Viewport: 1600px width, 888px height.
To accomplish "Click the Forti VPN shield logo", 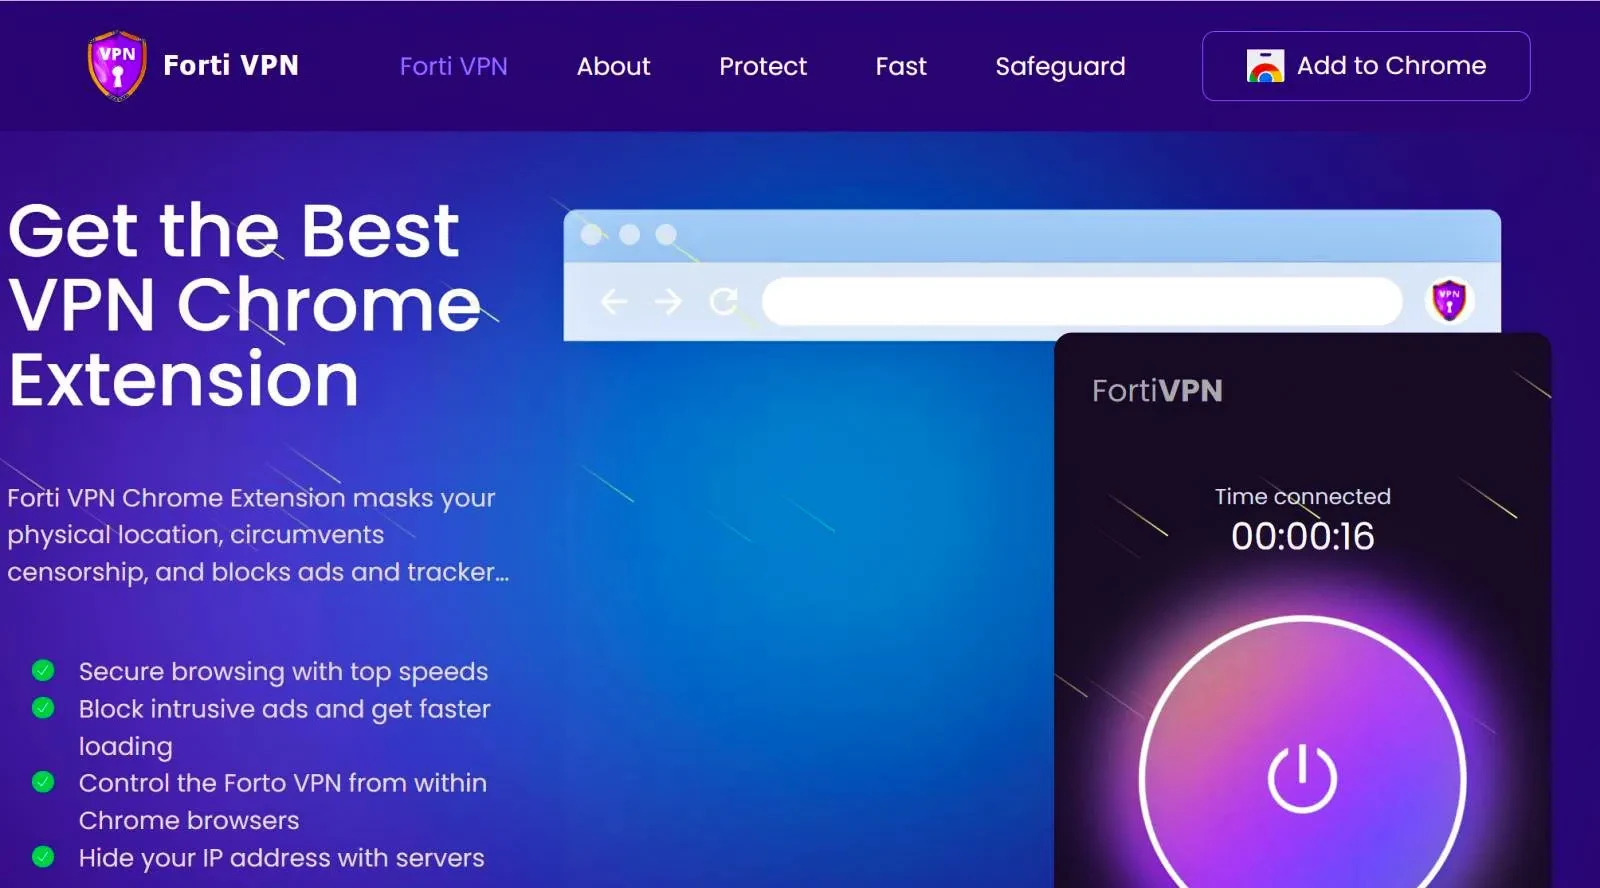I will coord(117,65).
